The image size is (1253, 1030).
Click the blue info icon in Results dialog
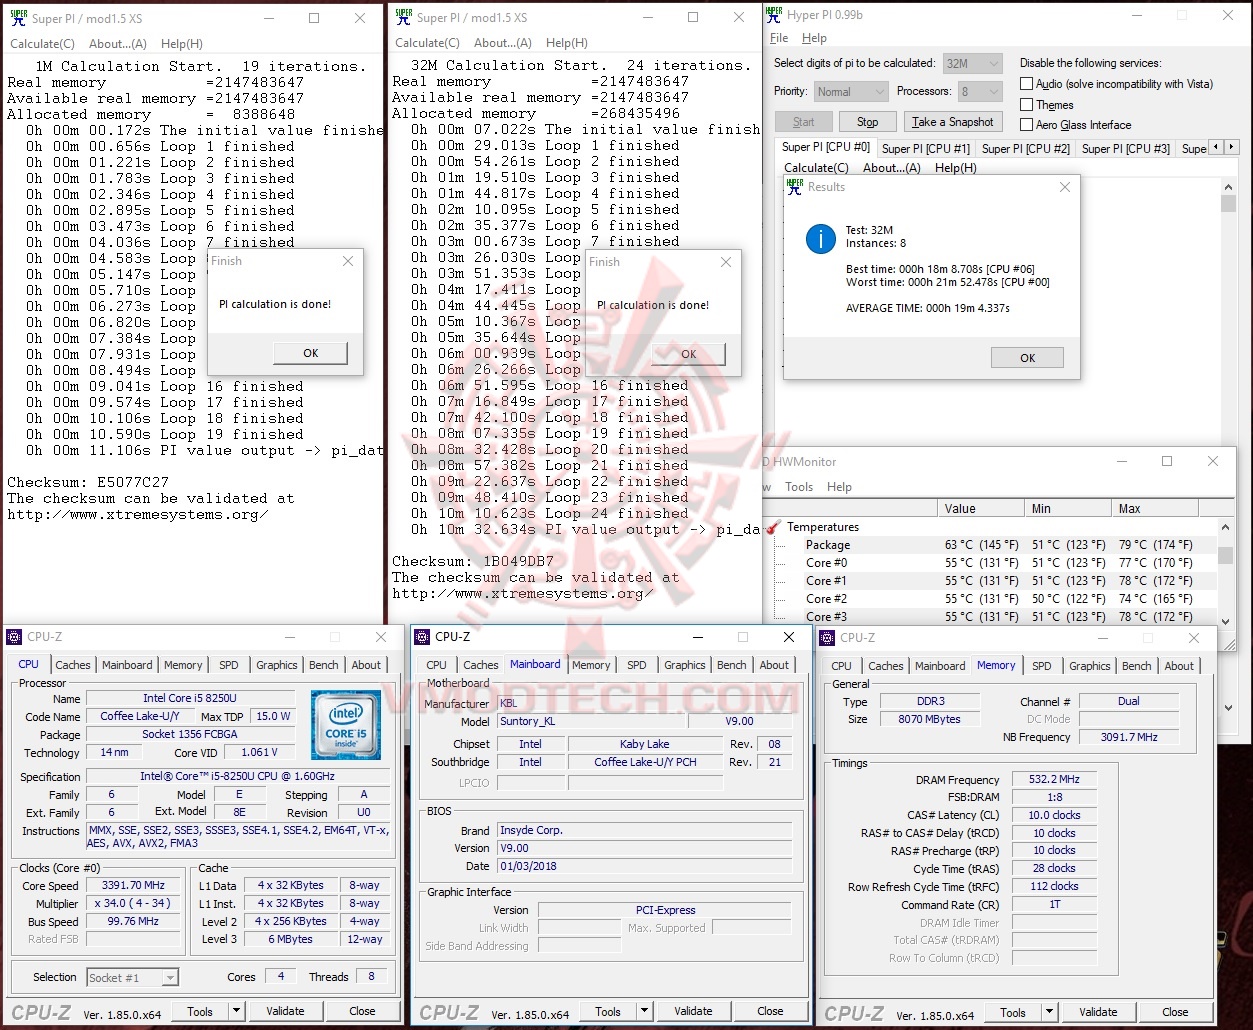tap(821, 238)
